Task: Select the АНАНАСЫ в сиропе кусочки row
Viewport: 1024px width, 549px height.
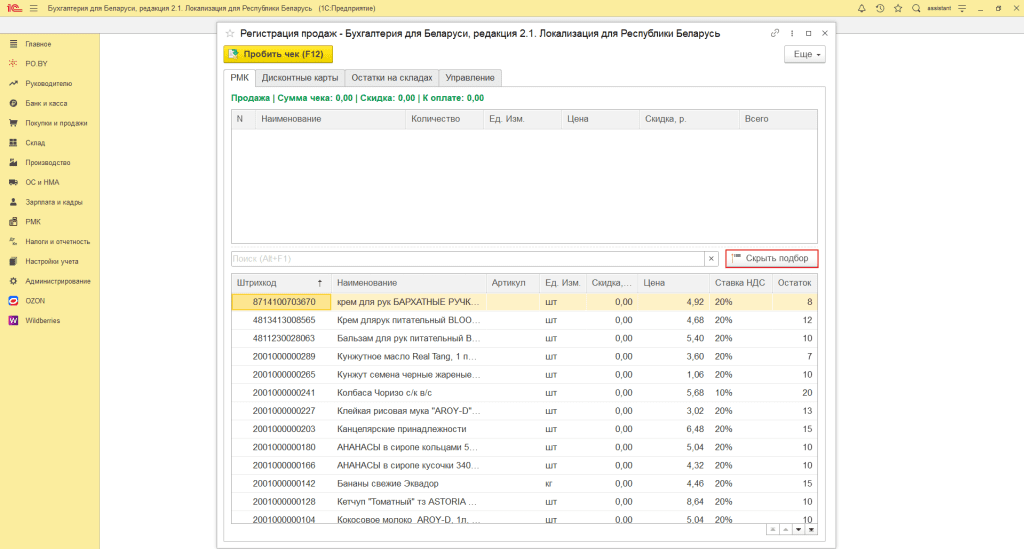Action: point(524,465)
